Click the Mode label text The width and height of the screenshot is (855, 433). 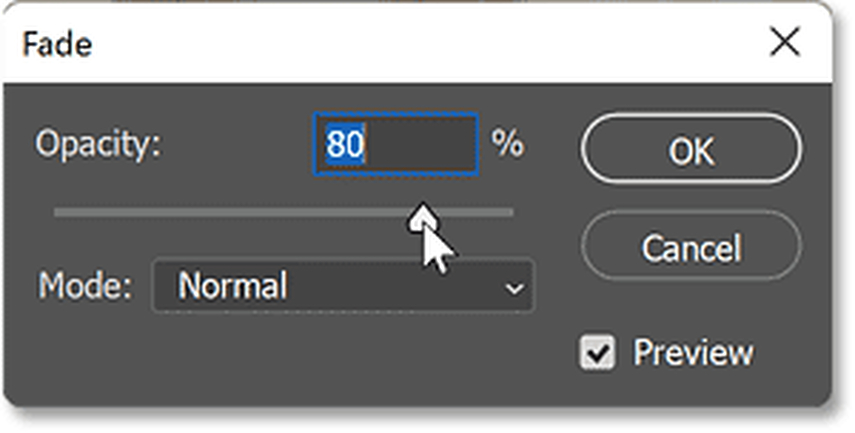85,287
